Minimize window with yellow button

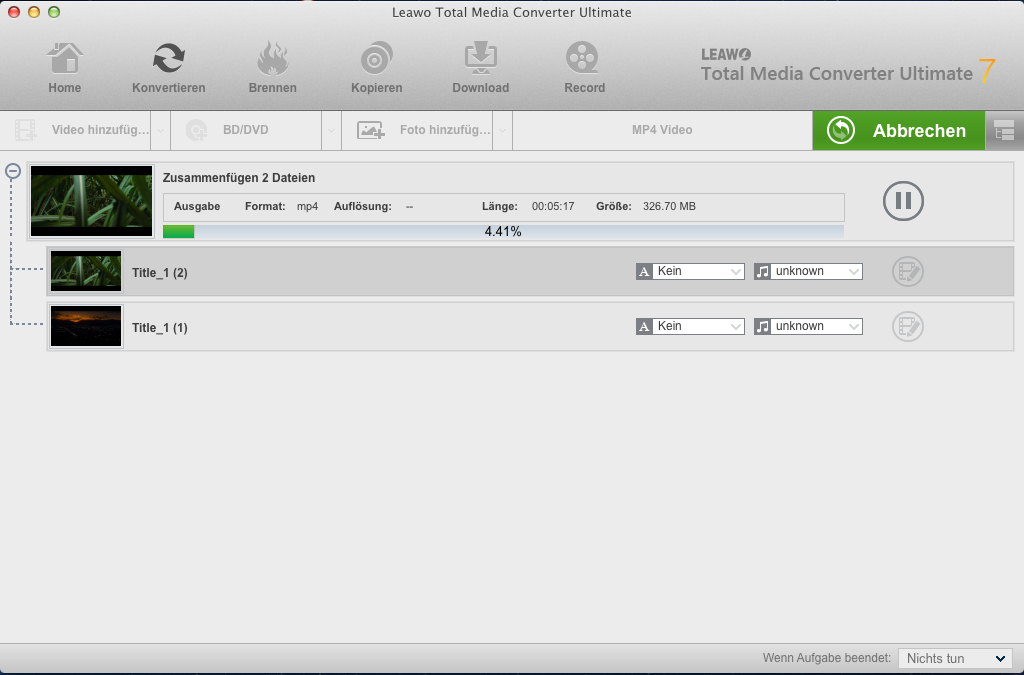tap(34, 12)
